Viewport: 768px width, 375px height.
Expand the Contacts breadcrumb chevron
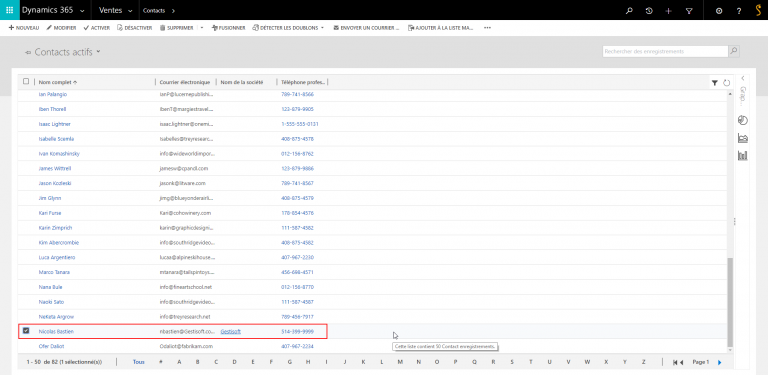[173, 11]
